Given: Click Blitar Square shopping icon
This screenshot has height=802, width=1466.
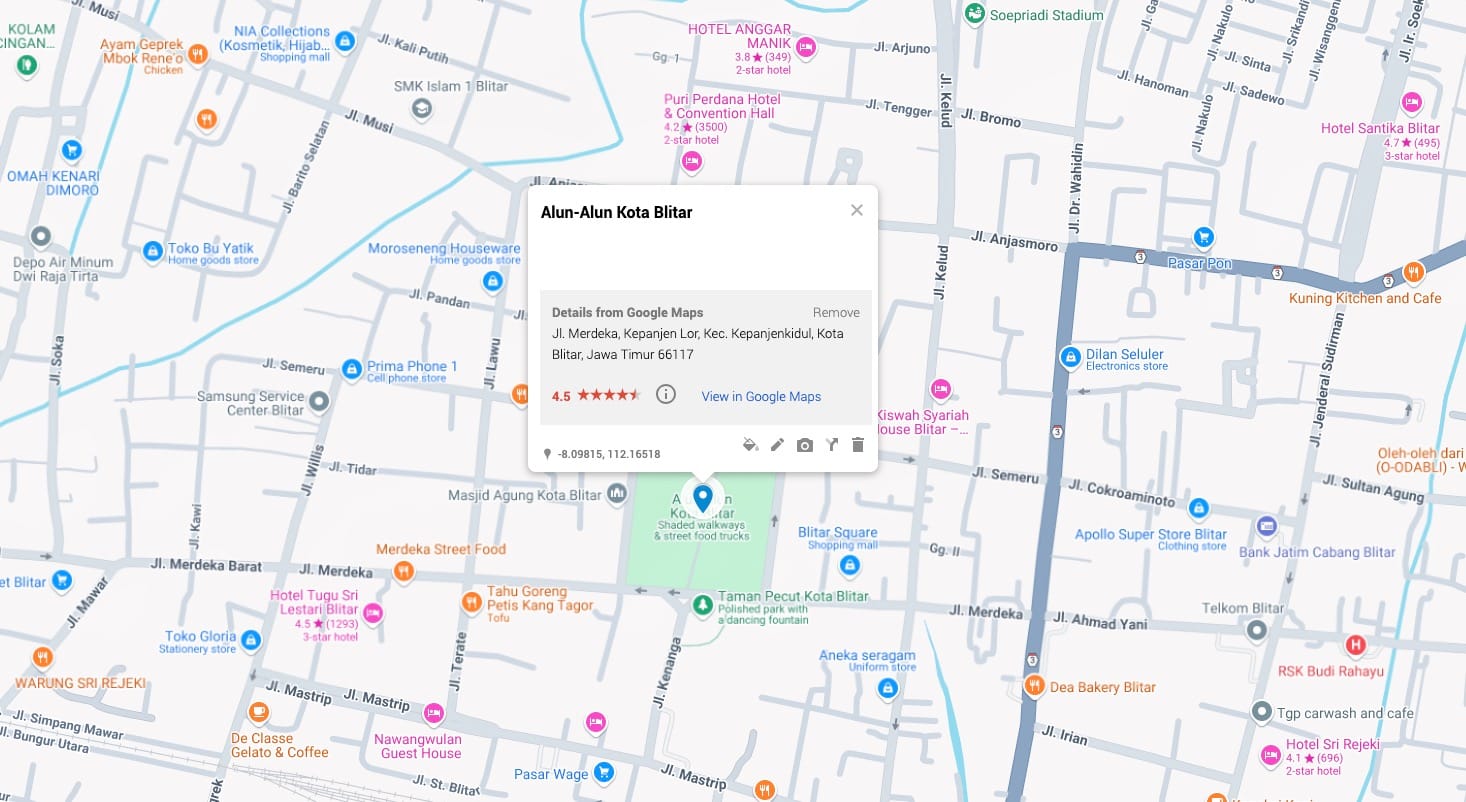Looking at the screenshot, I should (x=850, y=566).
